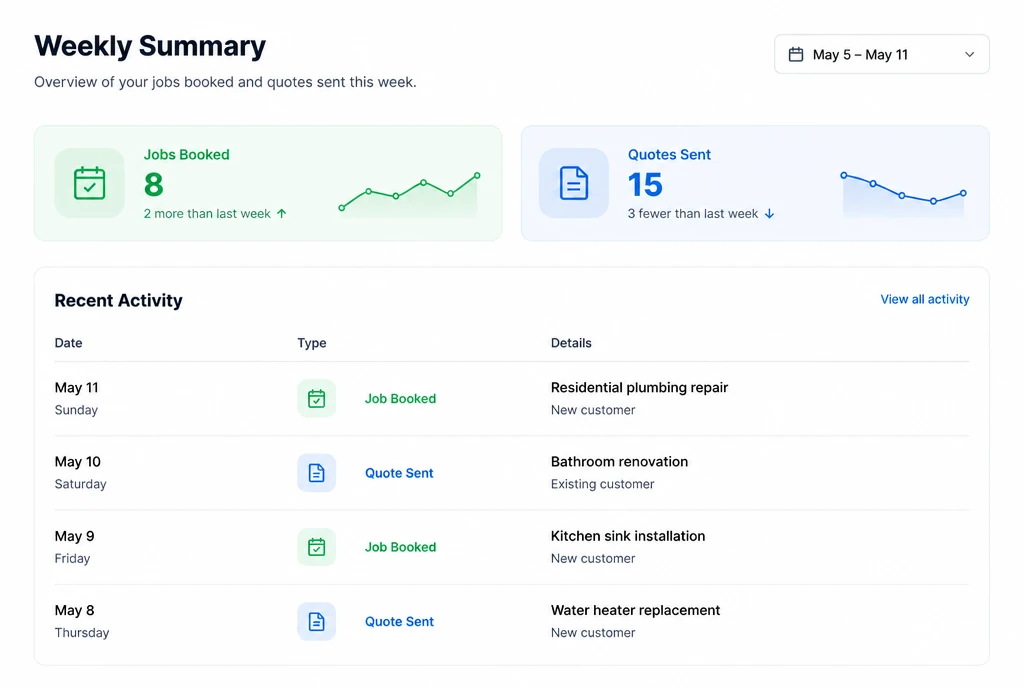The image size is (1024, 688).
Task: Click the calendar icon in the May 11 row
Action: [317, 398]
